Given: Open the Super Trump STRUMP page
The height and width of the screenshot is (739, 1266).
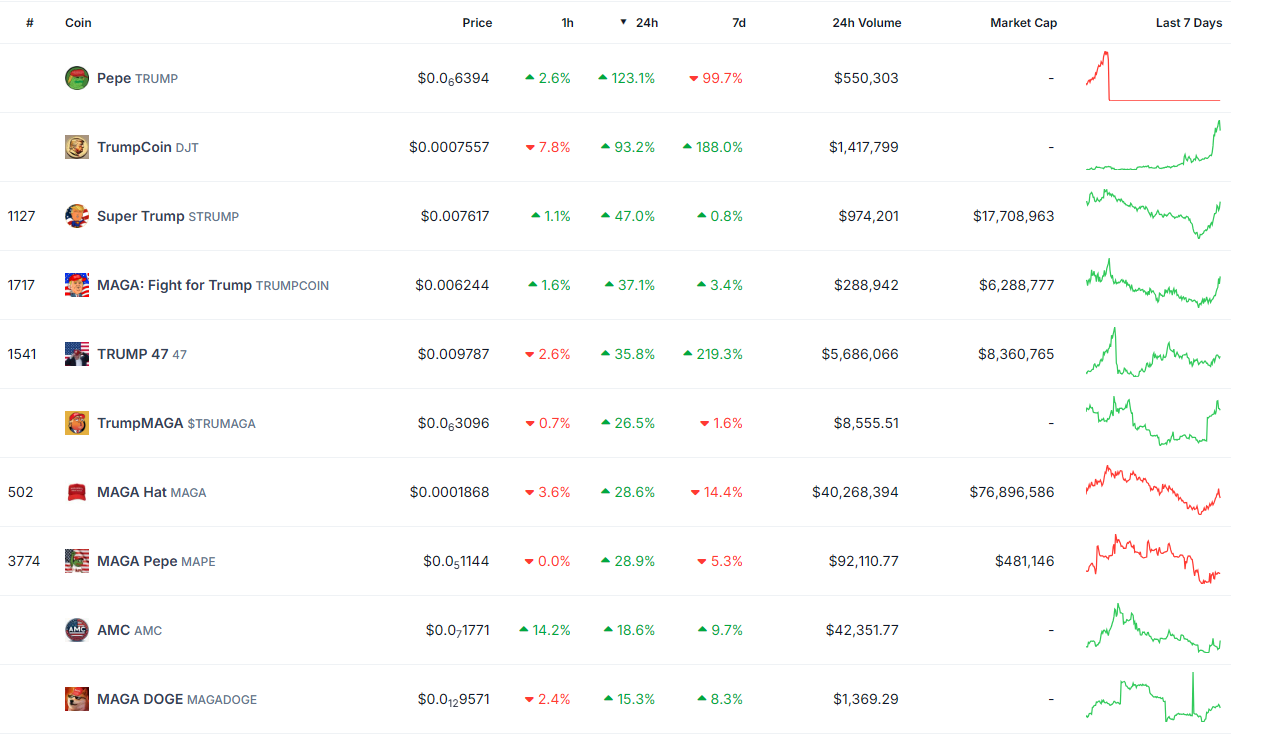Looking at the screenshot, I should tap(167, 216).
